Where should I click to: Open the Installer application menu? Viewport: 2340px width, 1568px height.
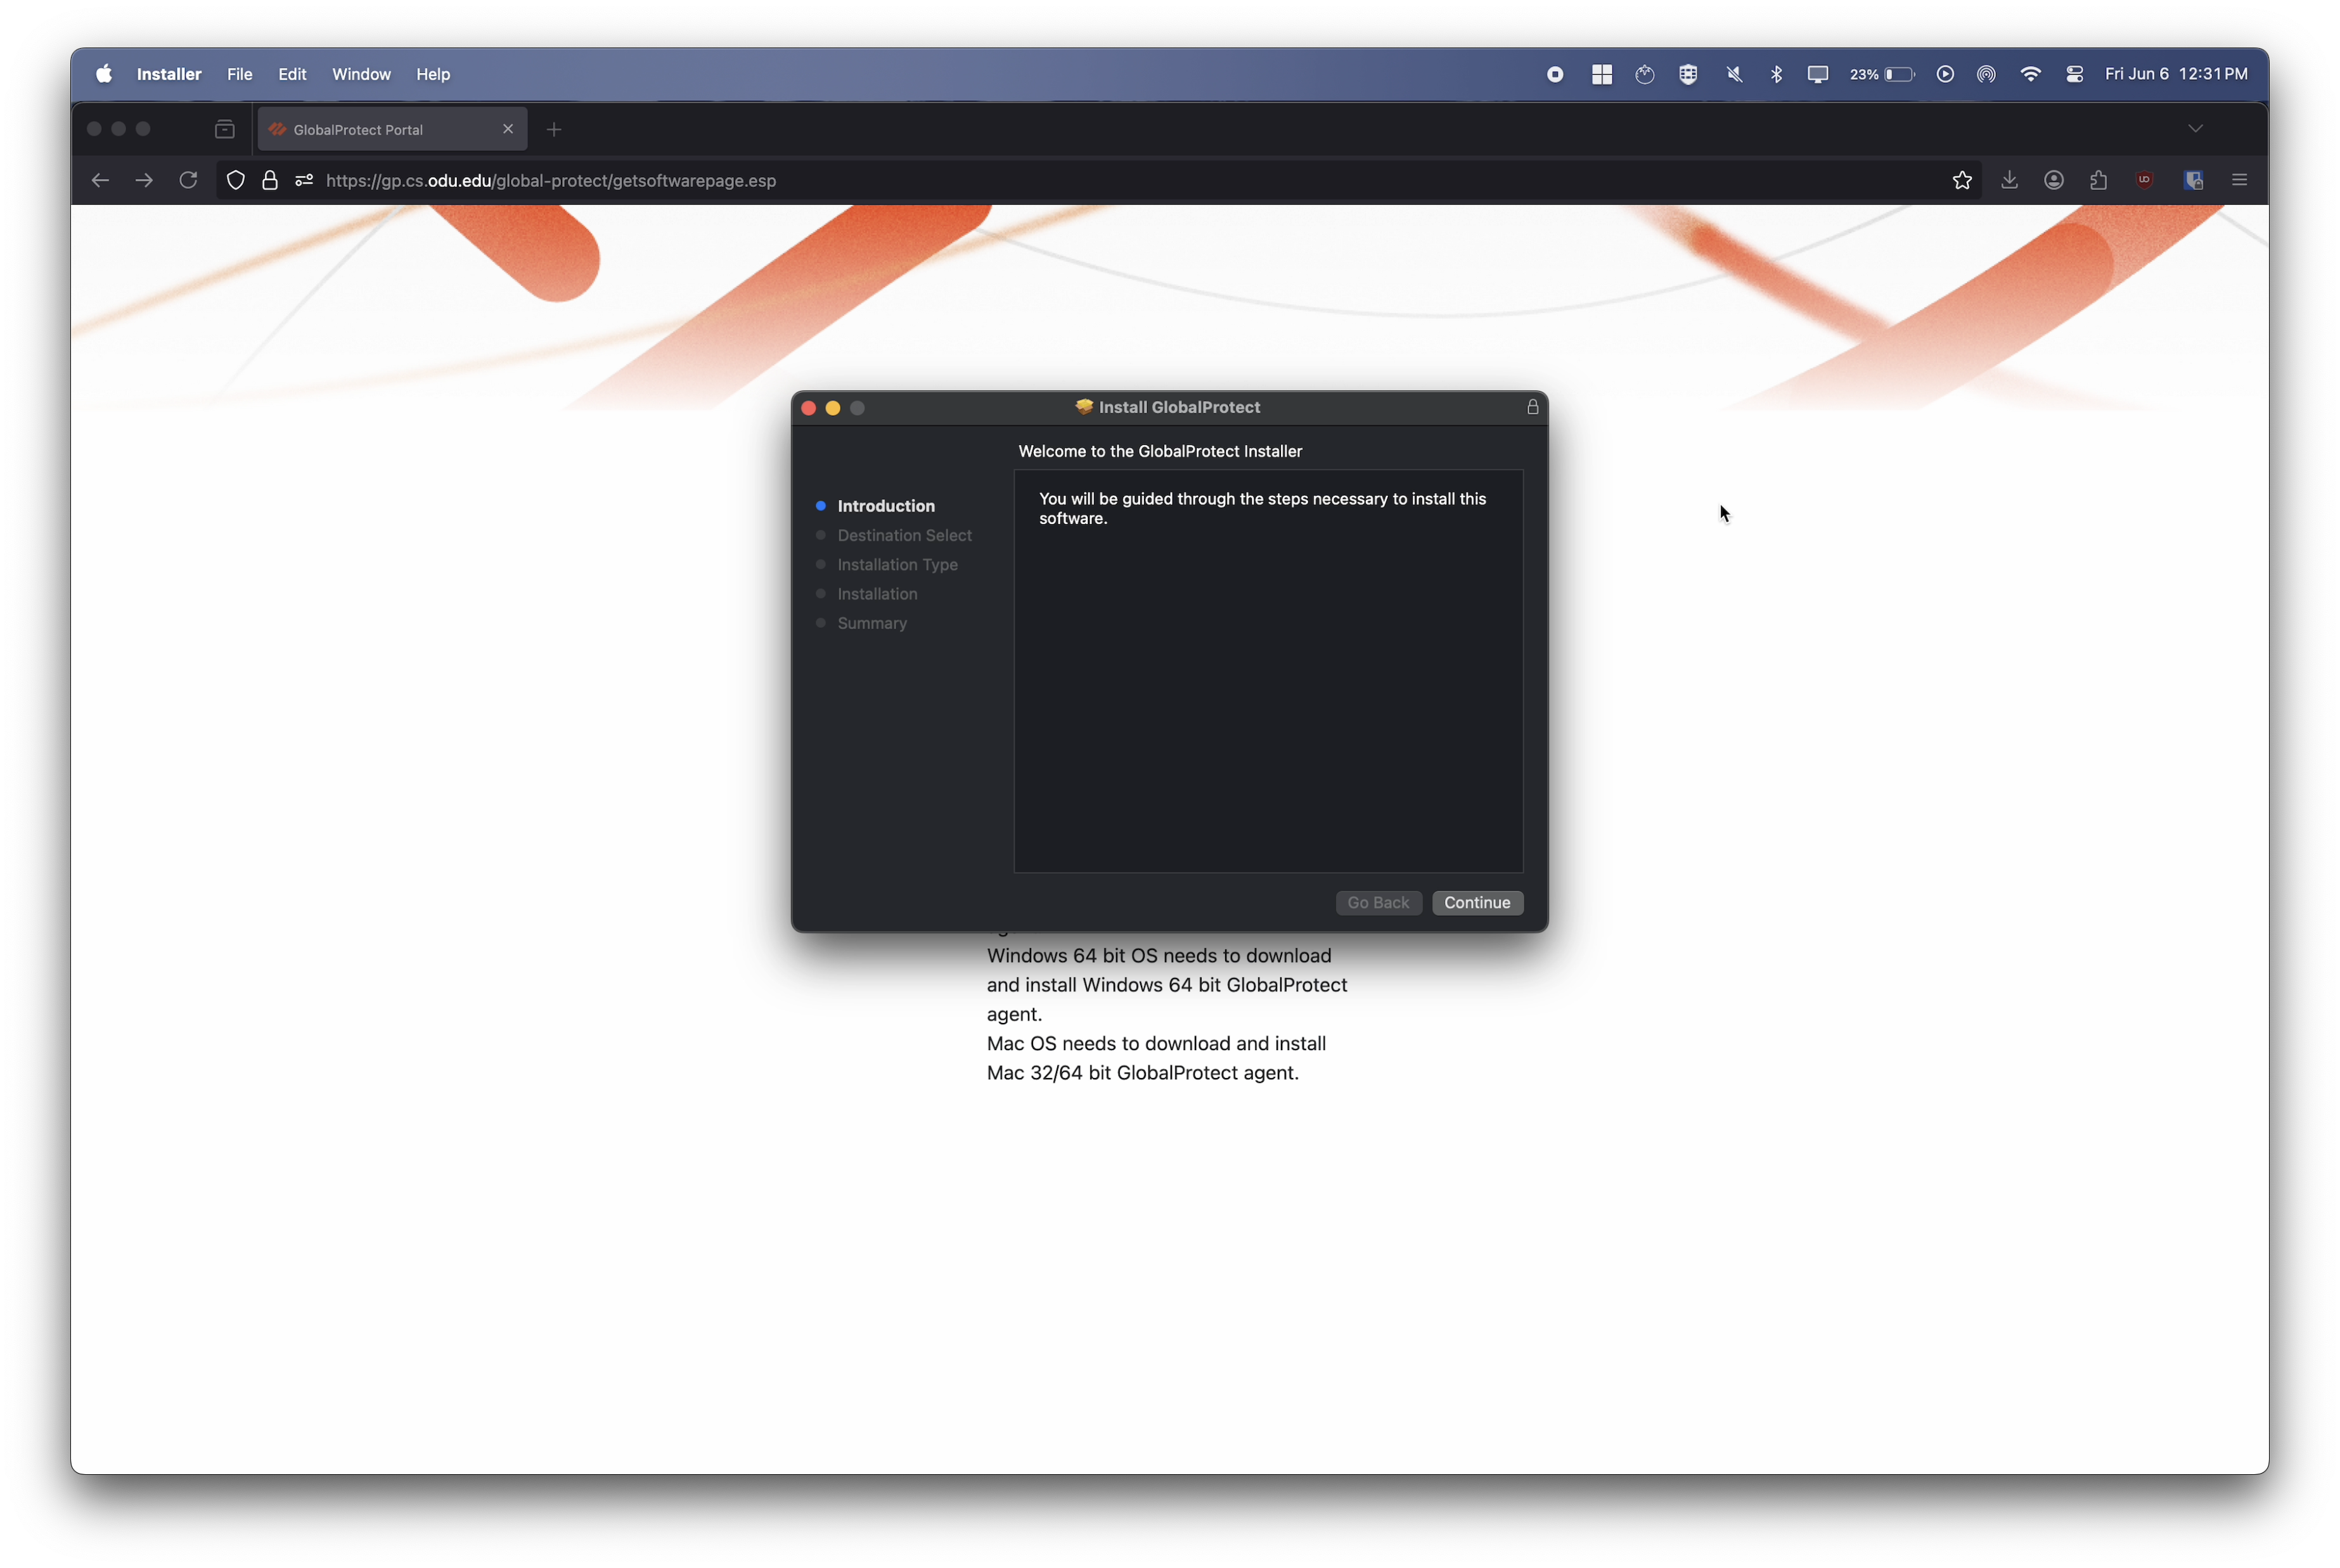click(x=169, y=74)
